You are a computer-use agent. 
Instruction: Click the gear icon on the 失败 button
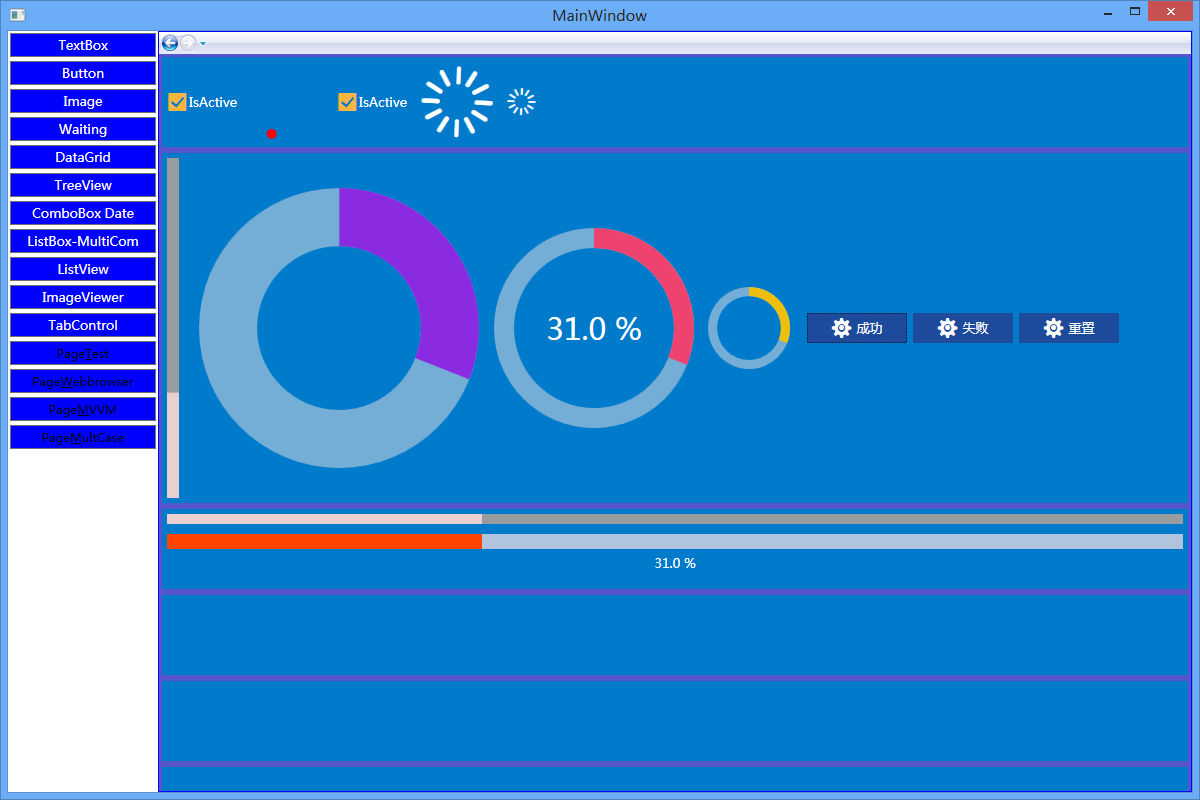(x=946, y=328)
